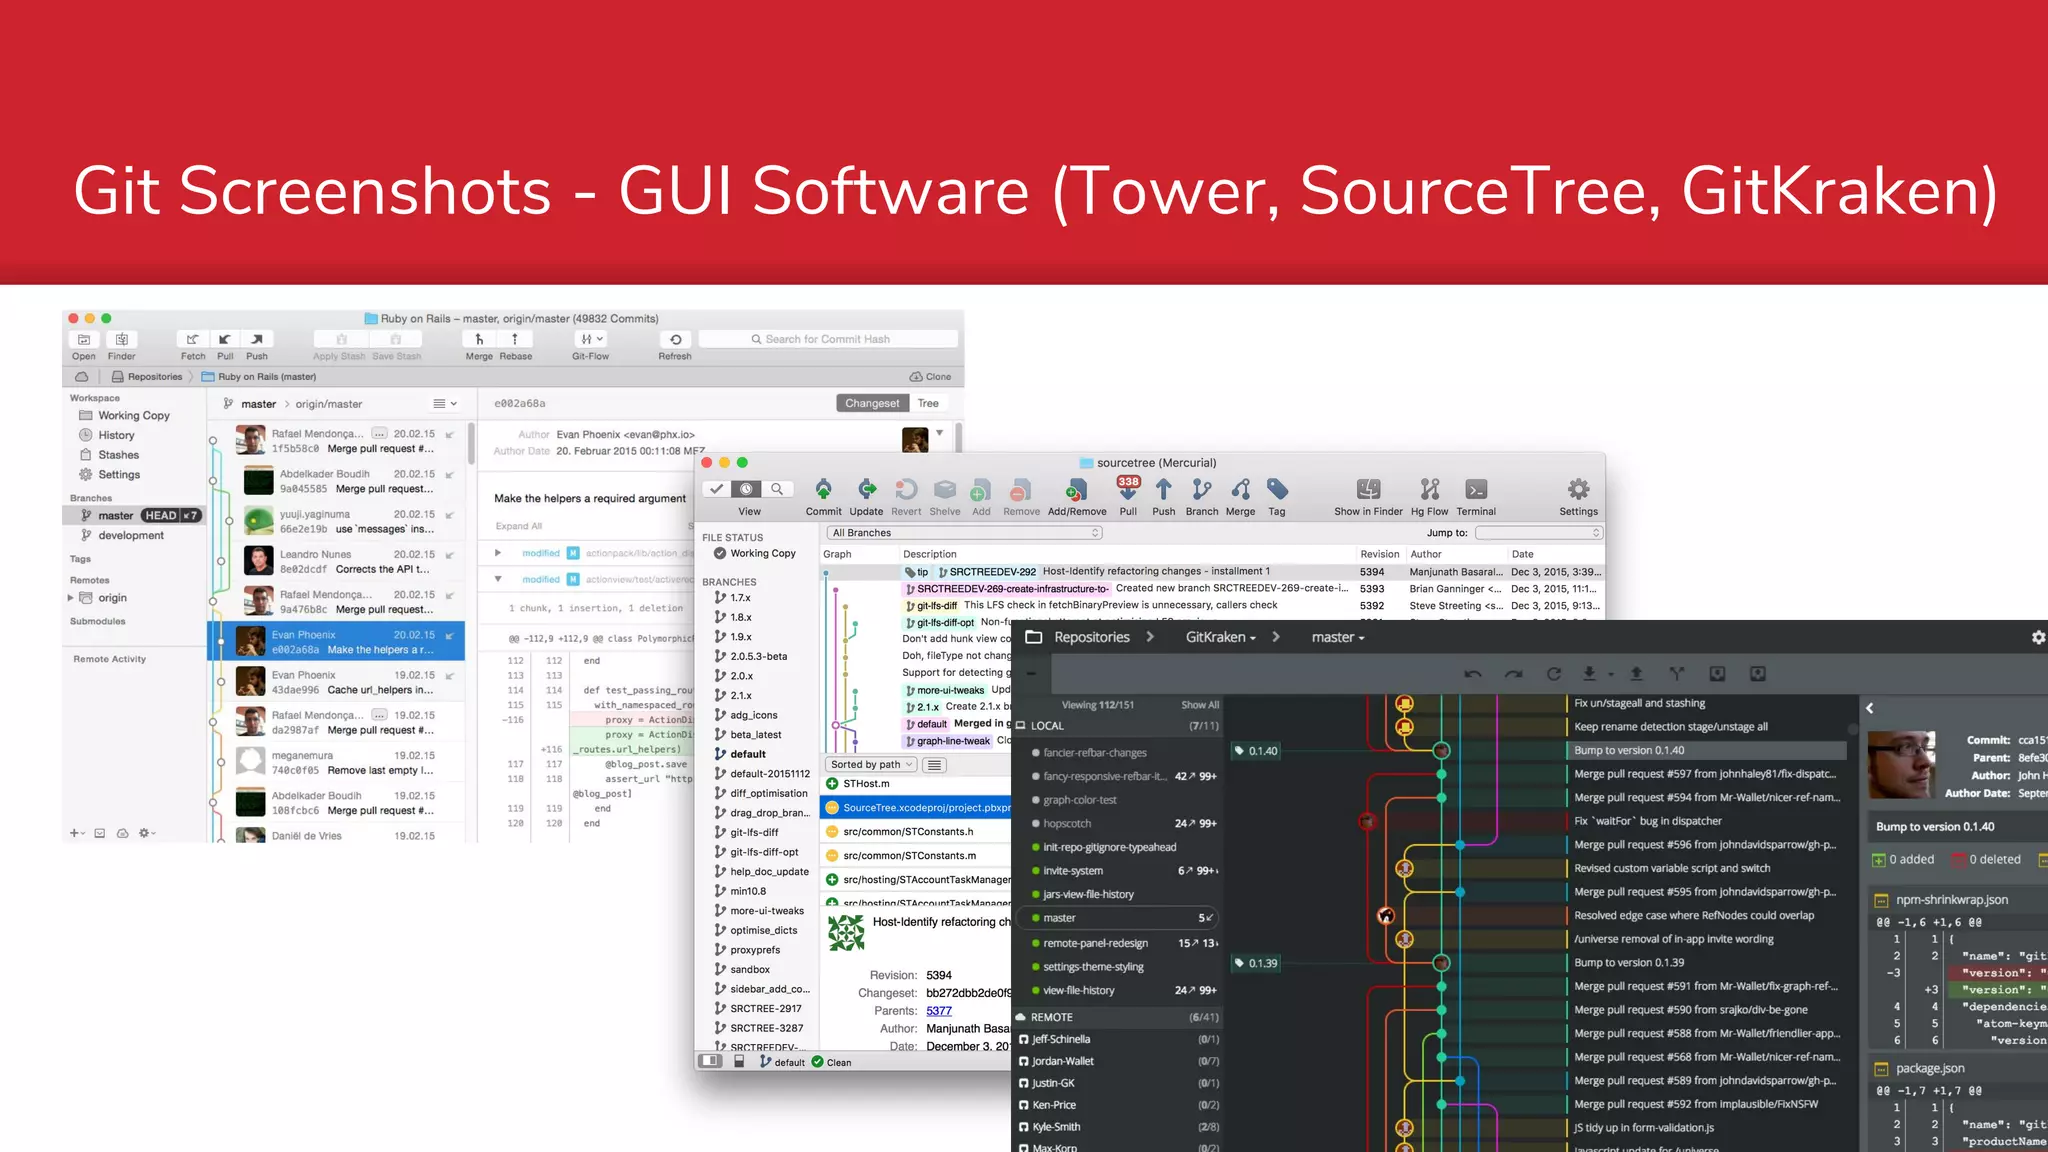Open the GitKraken repository dropdown
Screen dimensions: 2048x1152
[x=1220, y=637]
